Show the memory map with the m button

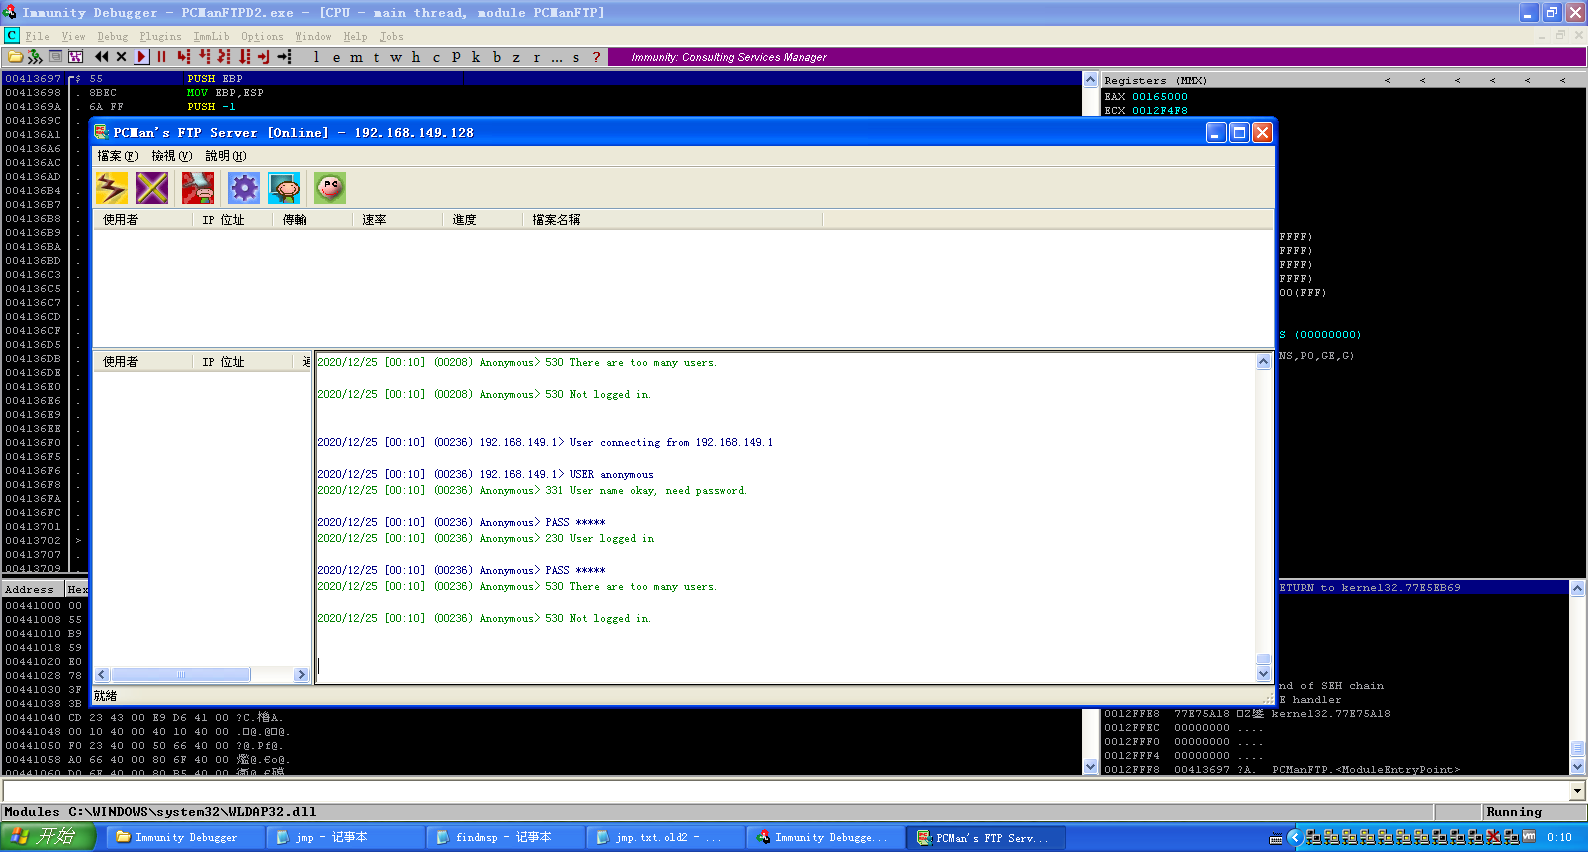pos(356,57)
